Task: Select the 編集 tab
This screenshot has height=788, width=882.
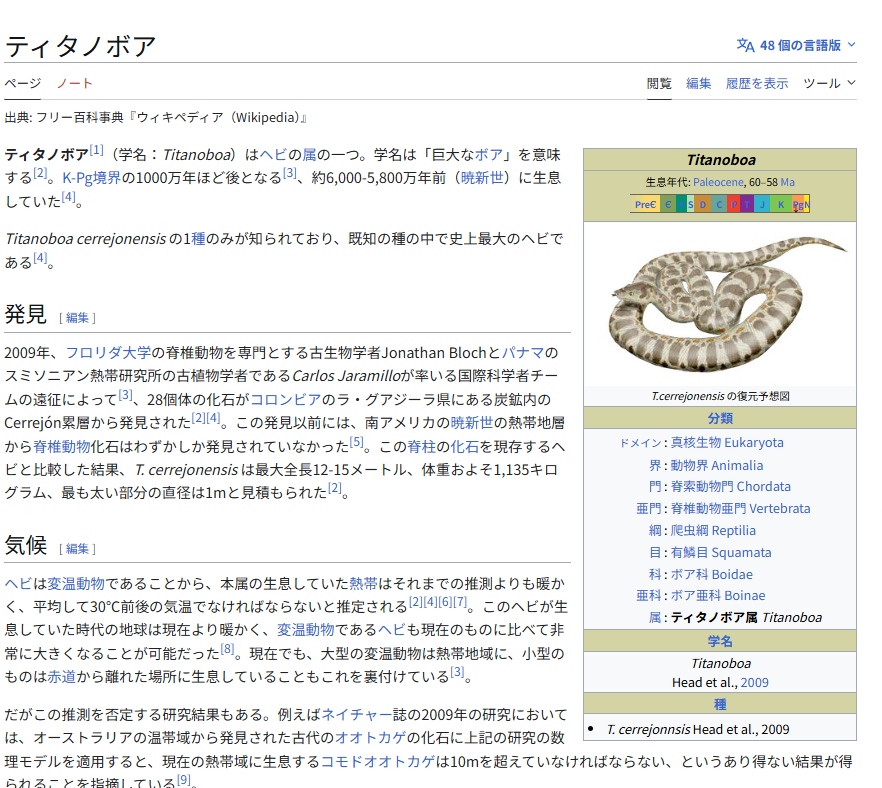Action: [698, 83]
